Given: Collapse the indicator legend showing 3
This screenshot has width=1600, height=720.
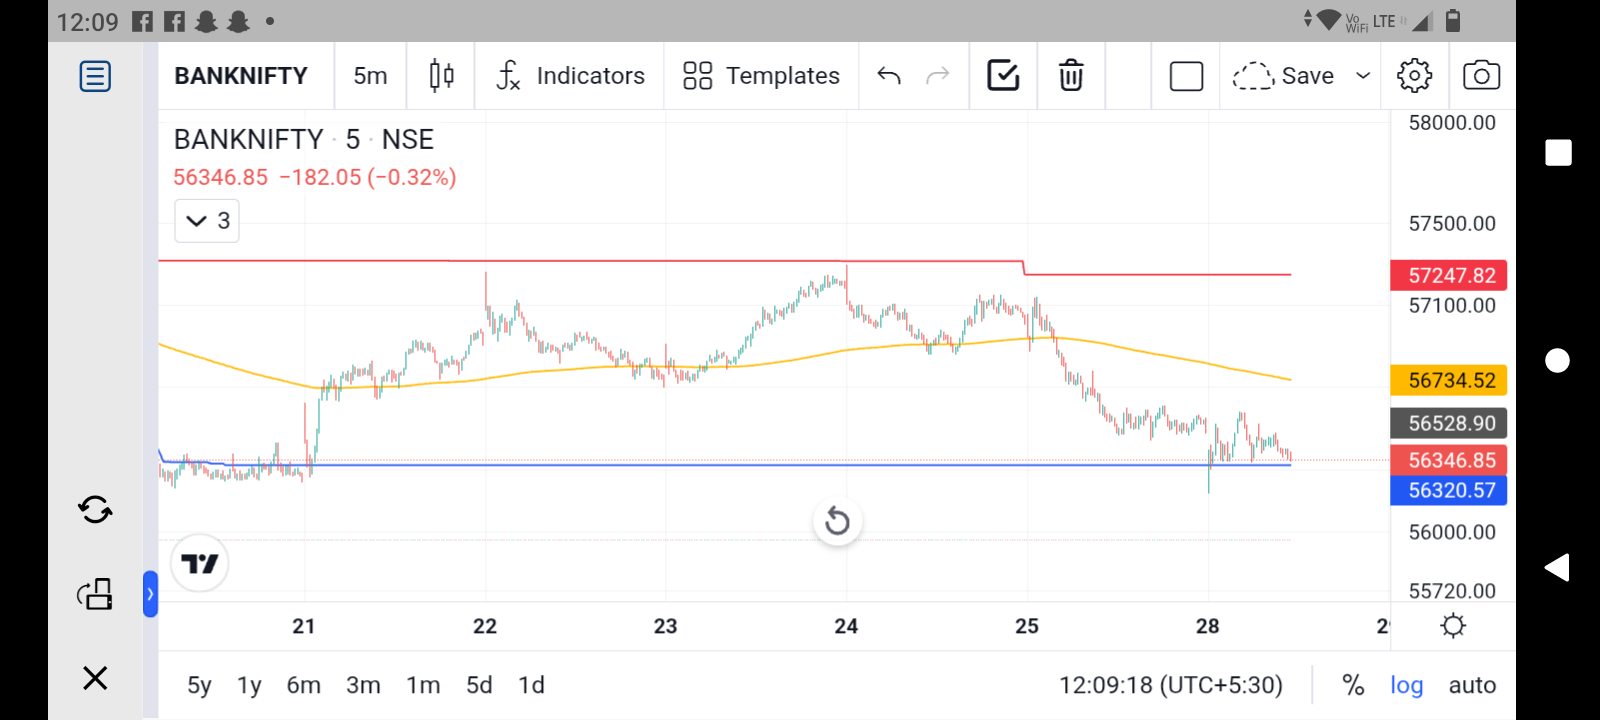Looking at the screenshot, I should click(207, 221).
